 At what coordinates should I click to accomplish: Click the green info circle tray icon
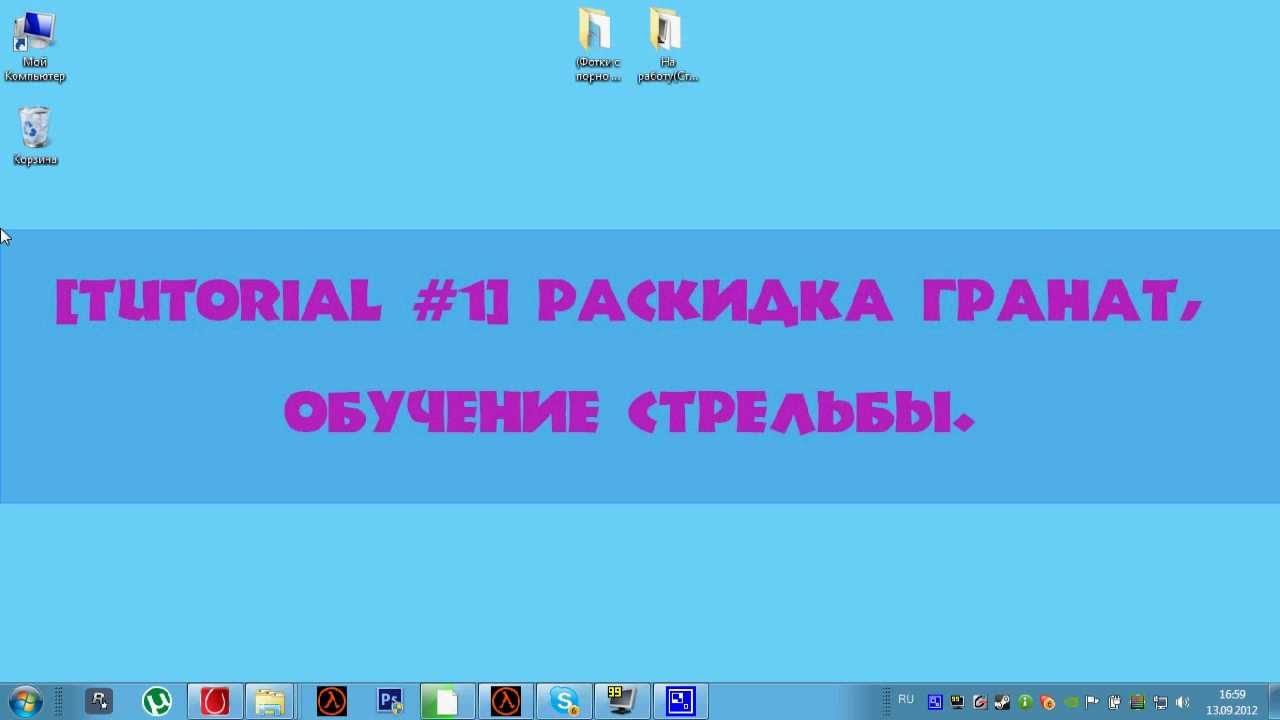(1025, 702)
